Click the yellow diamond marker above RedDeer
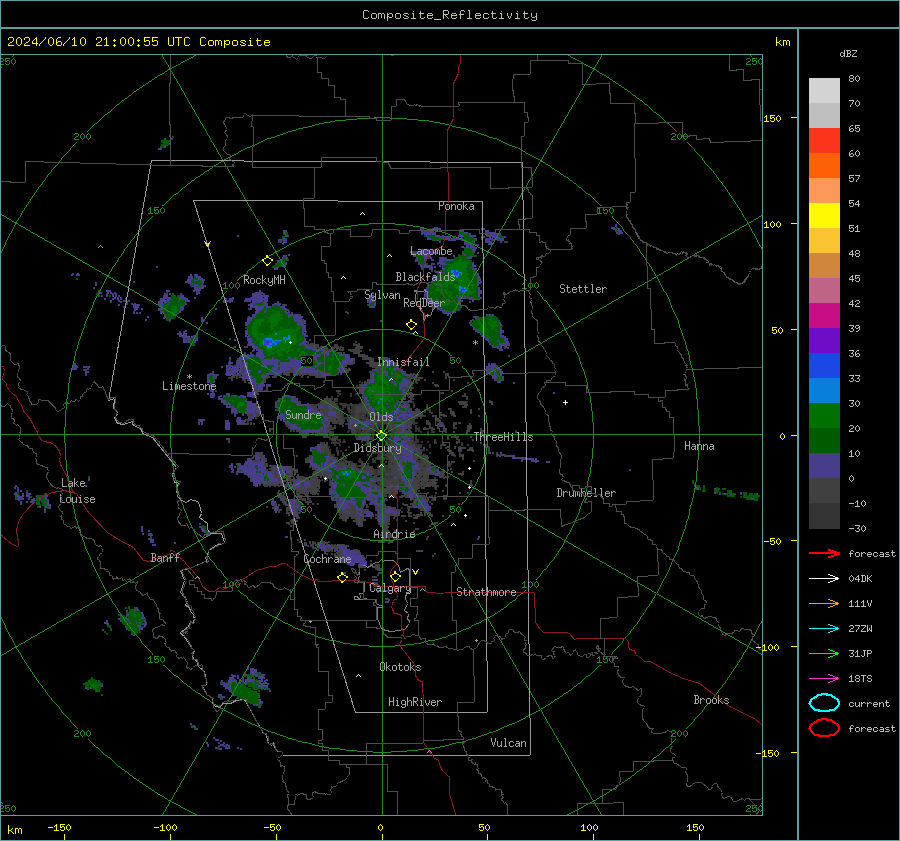900x841 pixels. pos(411,325)
